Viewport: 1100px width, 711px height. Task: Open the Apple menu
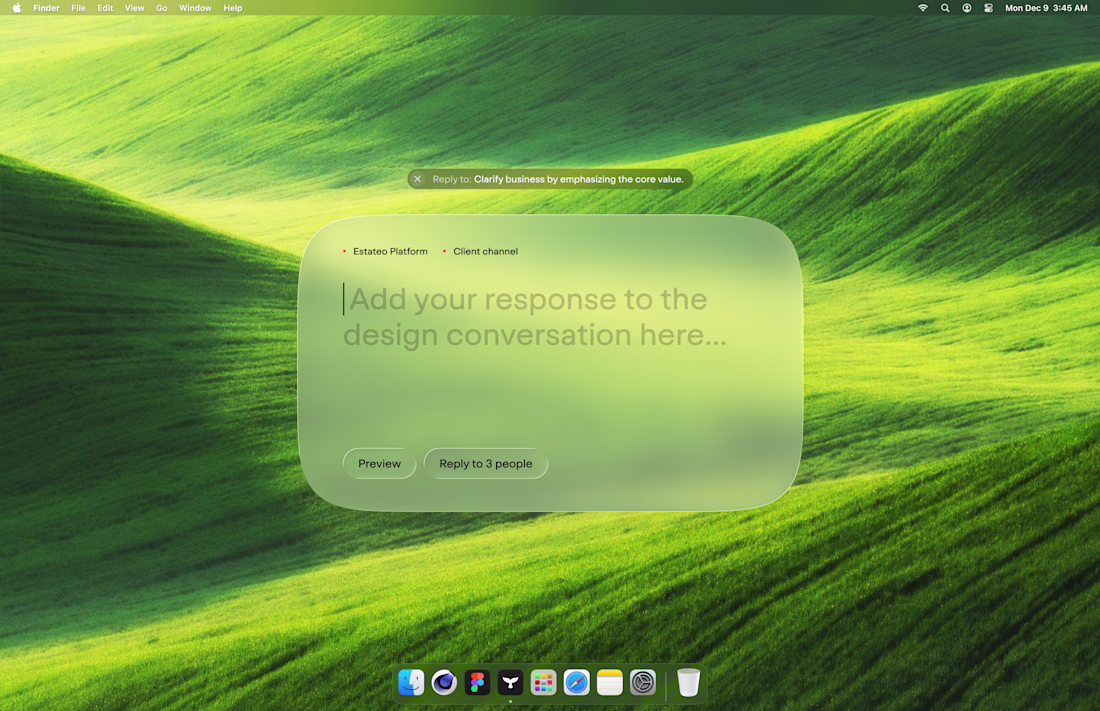point(16,8)
